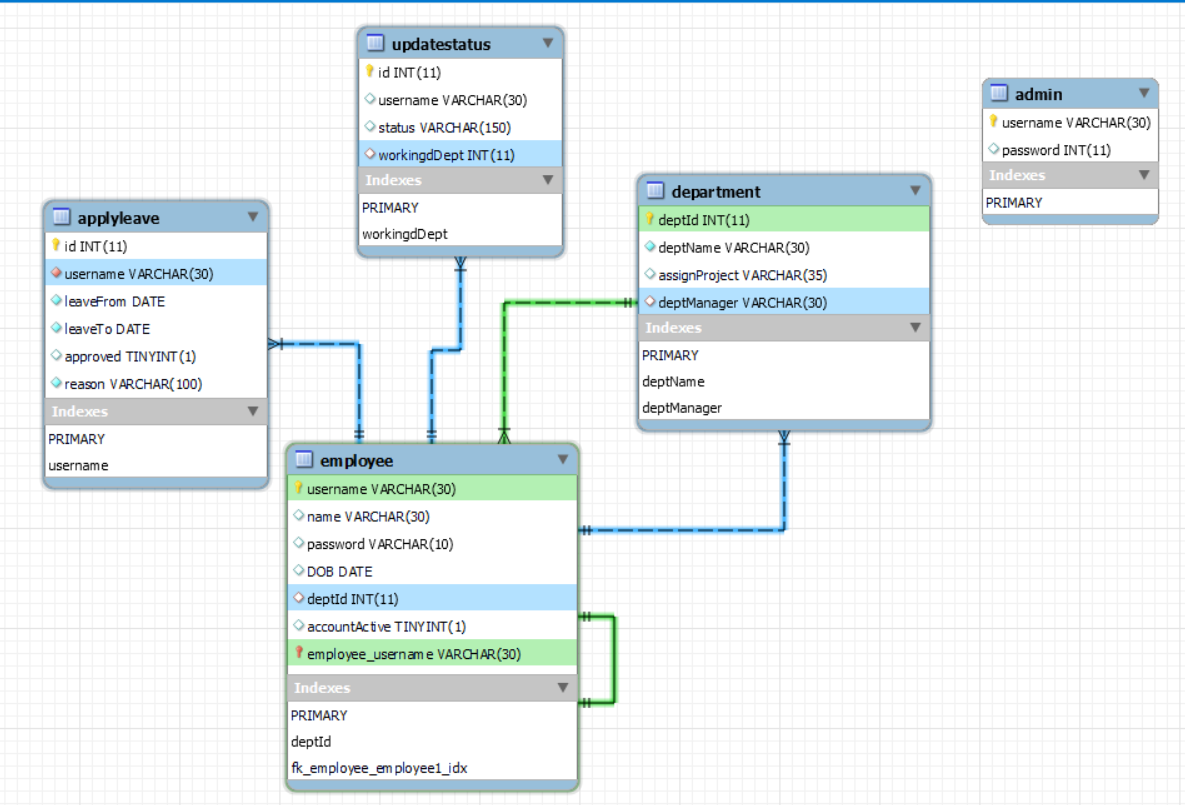1185x805 pixels.
Task: Collapse the department table Indexes section
Action: 915,327
